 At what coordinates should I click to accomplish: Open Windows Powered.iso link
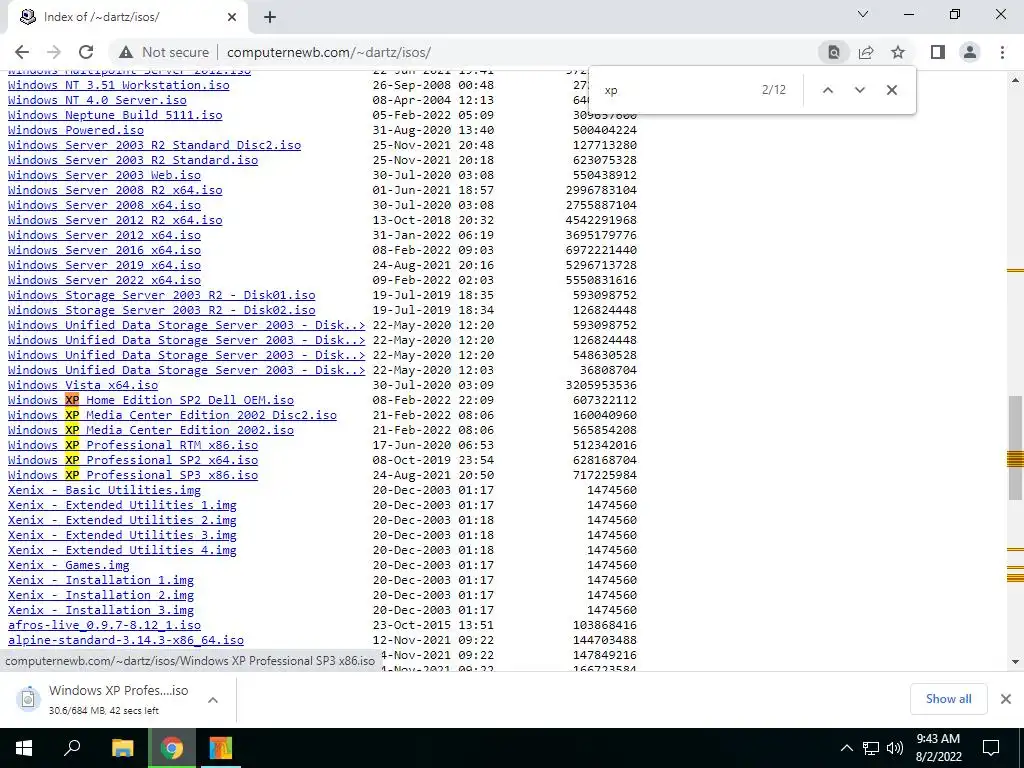(76, 129)
